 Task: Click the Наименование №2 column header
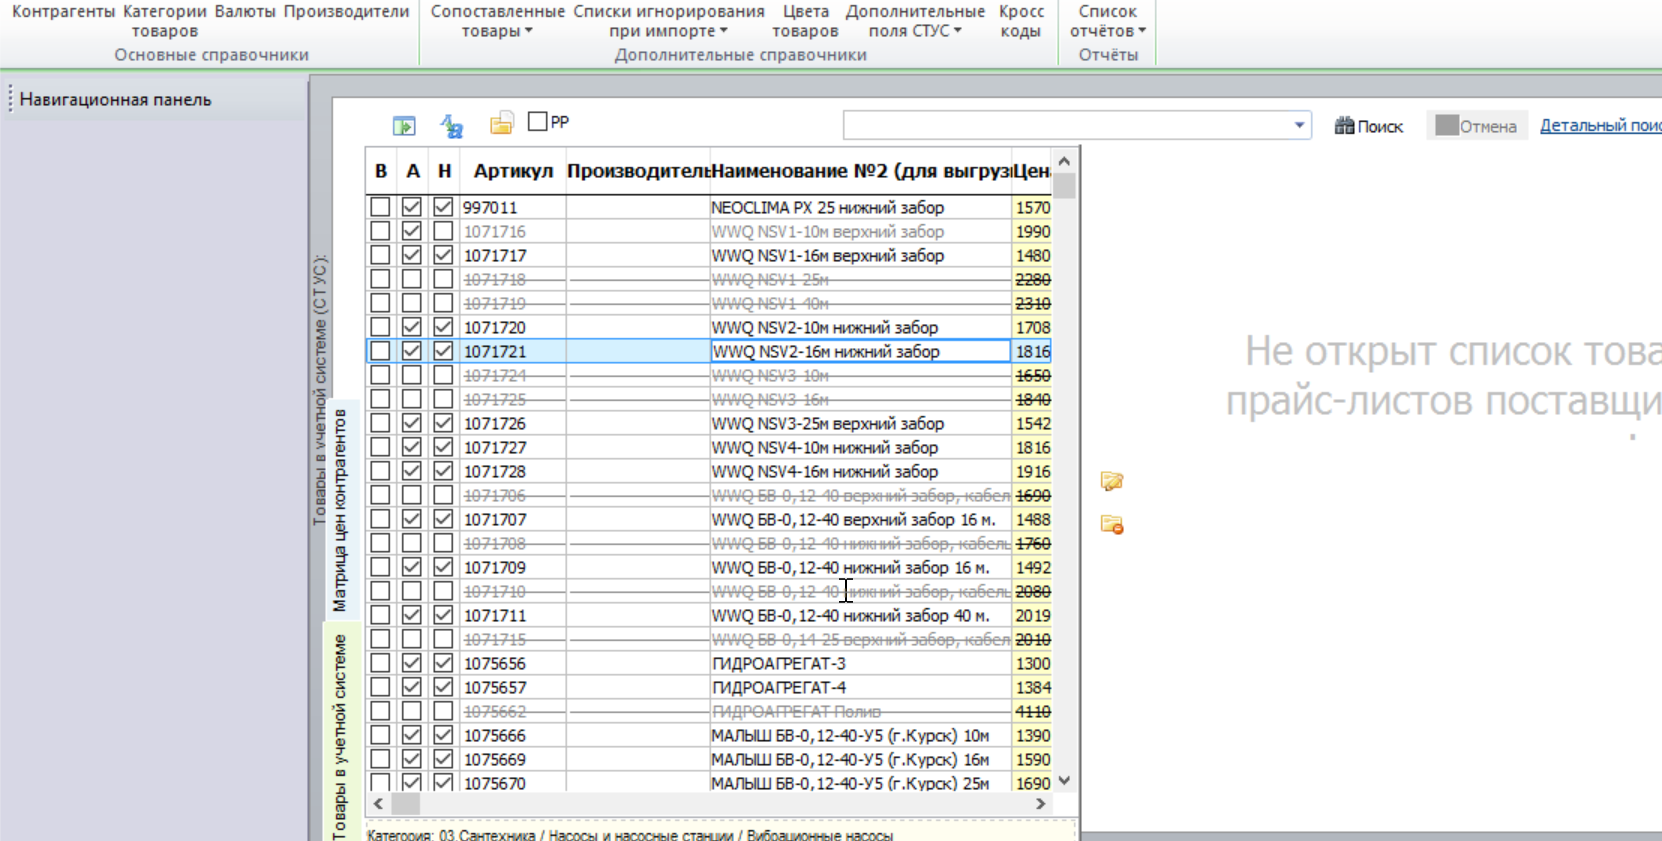click(861, 171)
